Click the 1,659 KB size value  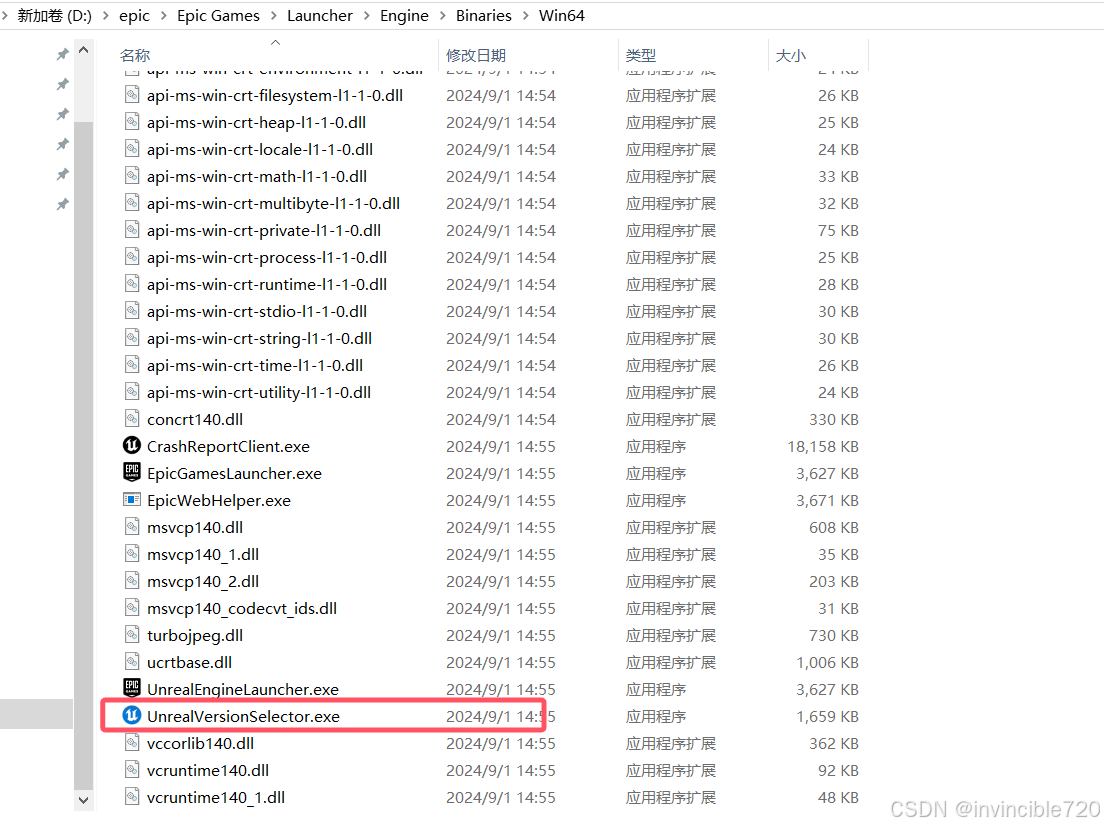coord(827,716)
